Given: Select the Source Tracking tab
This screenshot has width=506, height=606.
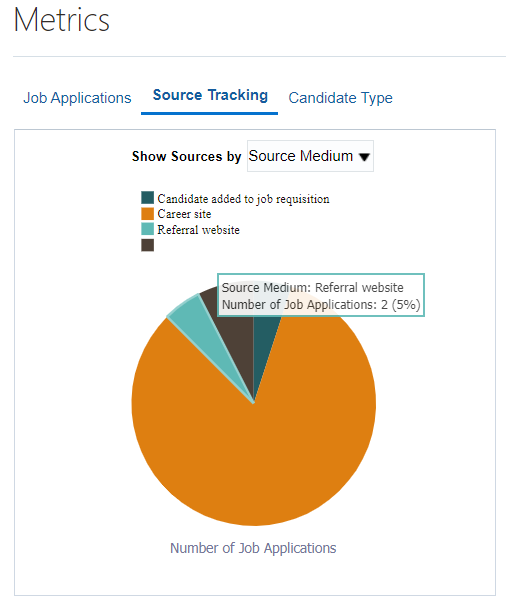Looking at the screenshot, I should [210, 95].
